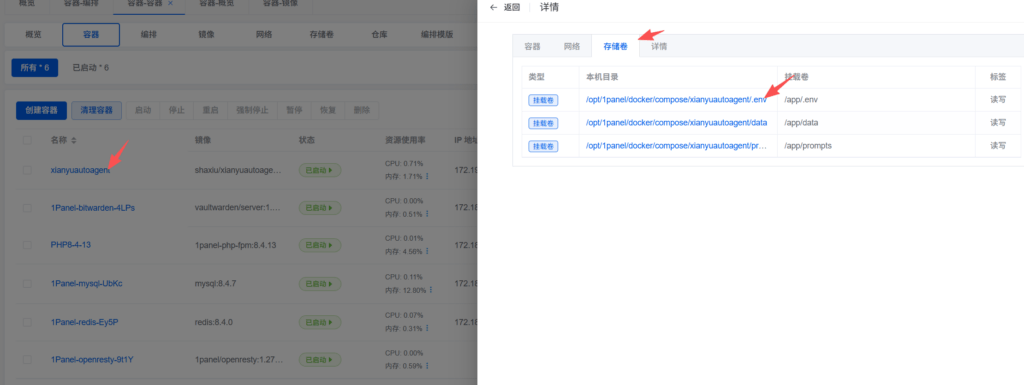1024x385 pixels.
Task: Open the 1Panel-openresty-9t1Y container link
Action: coord(91,360)
